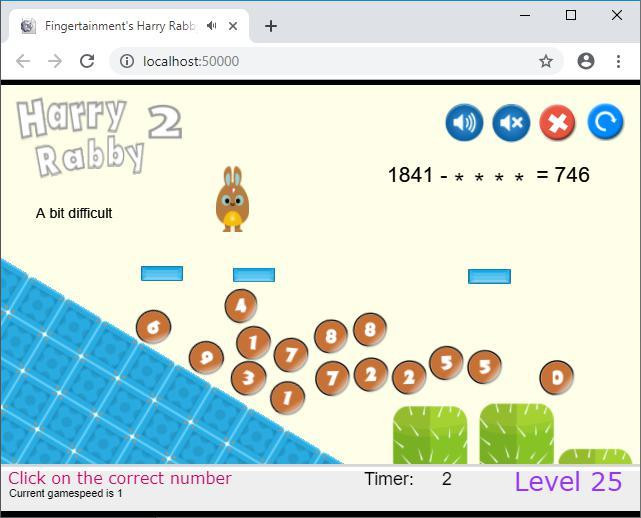The width and height of the screenshot is (641, 518).
Task: Click the lowest number 1 ball
Action: [287, 397]
